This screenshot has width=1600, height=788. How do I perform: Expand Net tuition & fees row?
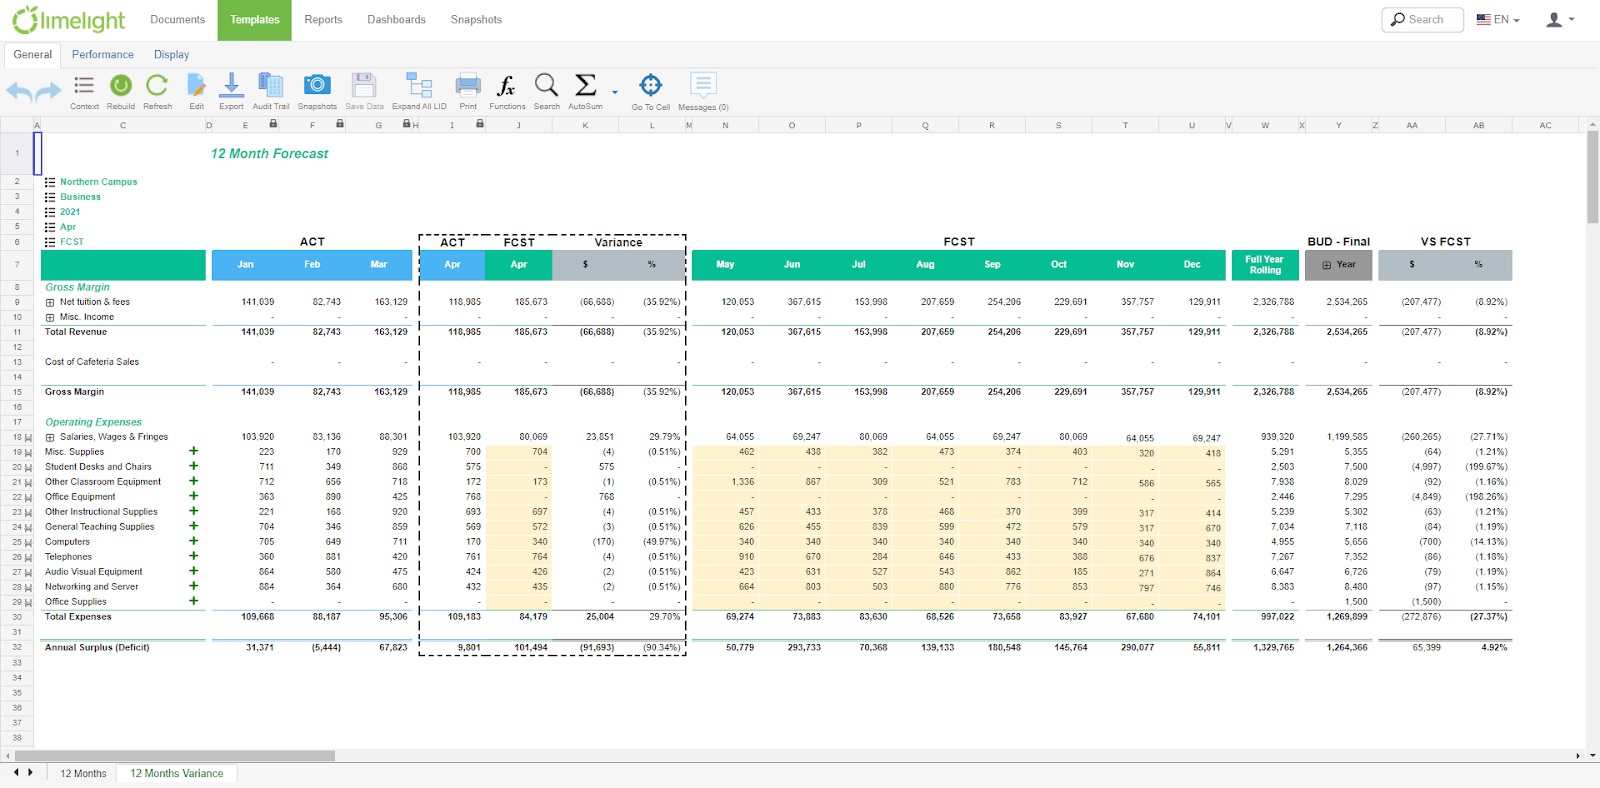point(50,302)
